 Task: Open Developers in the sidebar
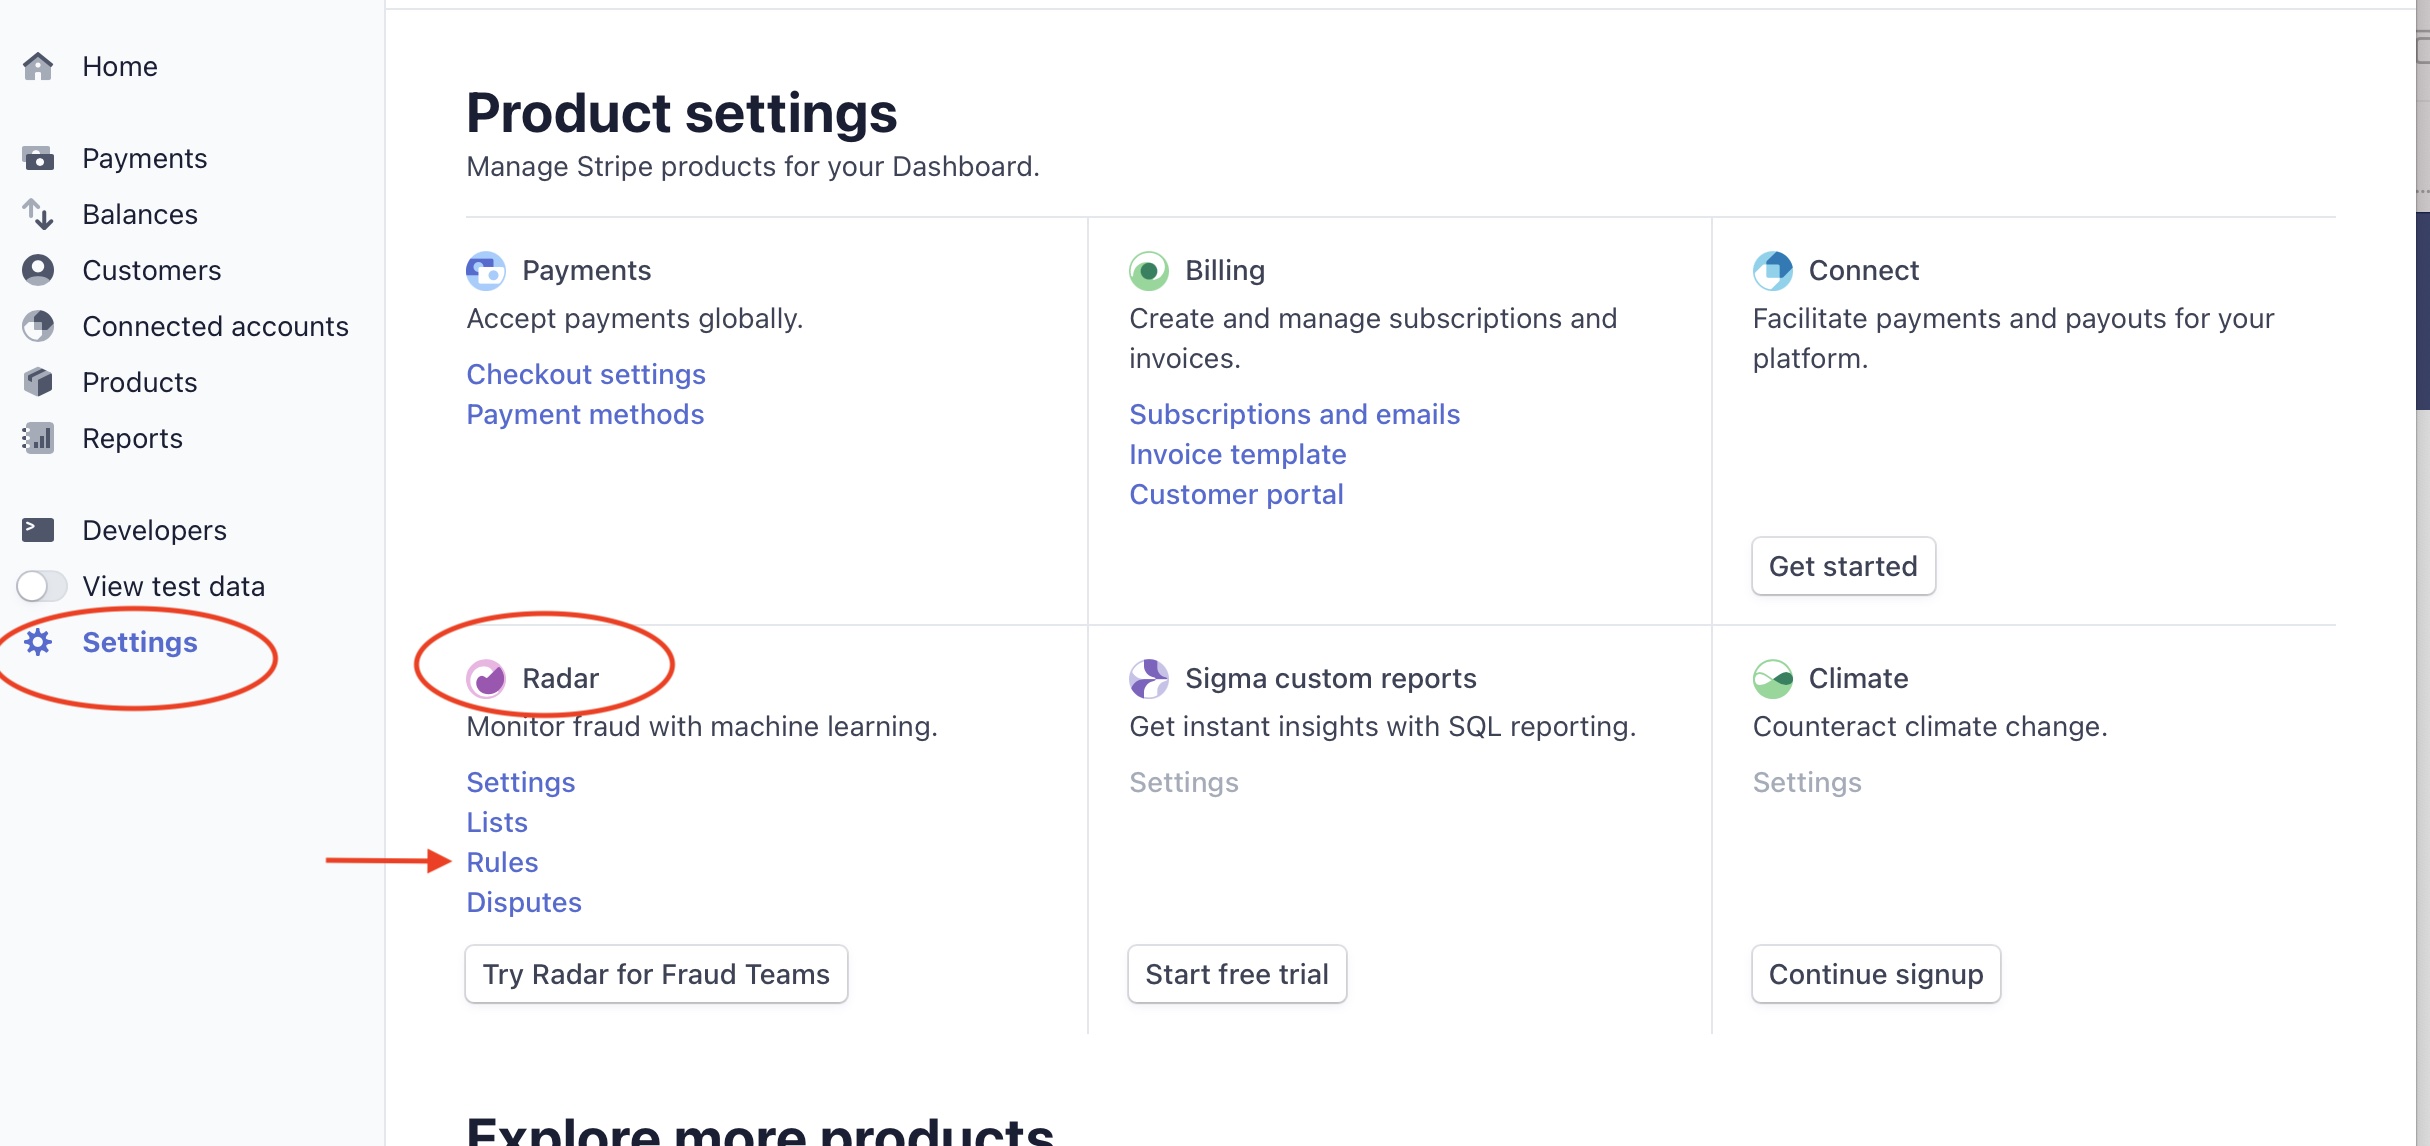154,530
